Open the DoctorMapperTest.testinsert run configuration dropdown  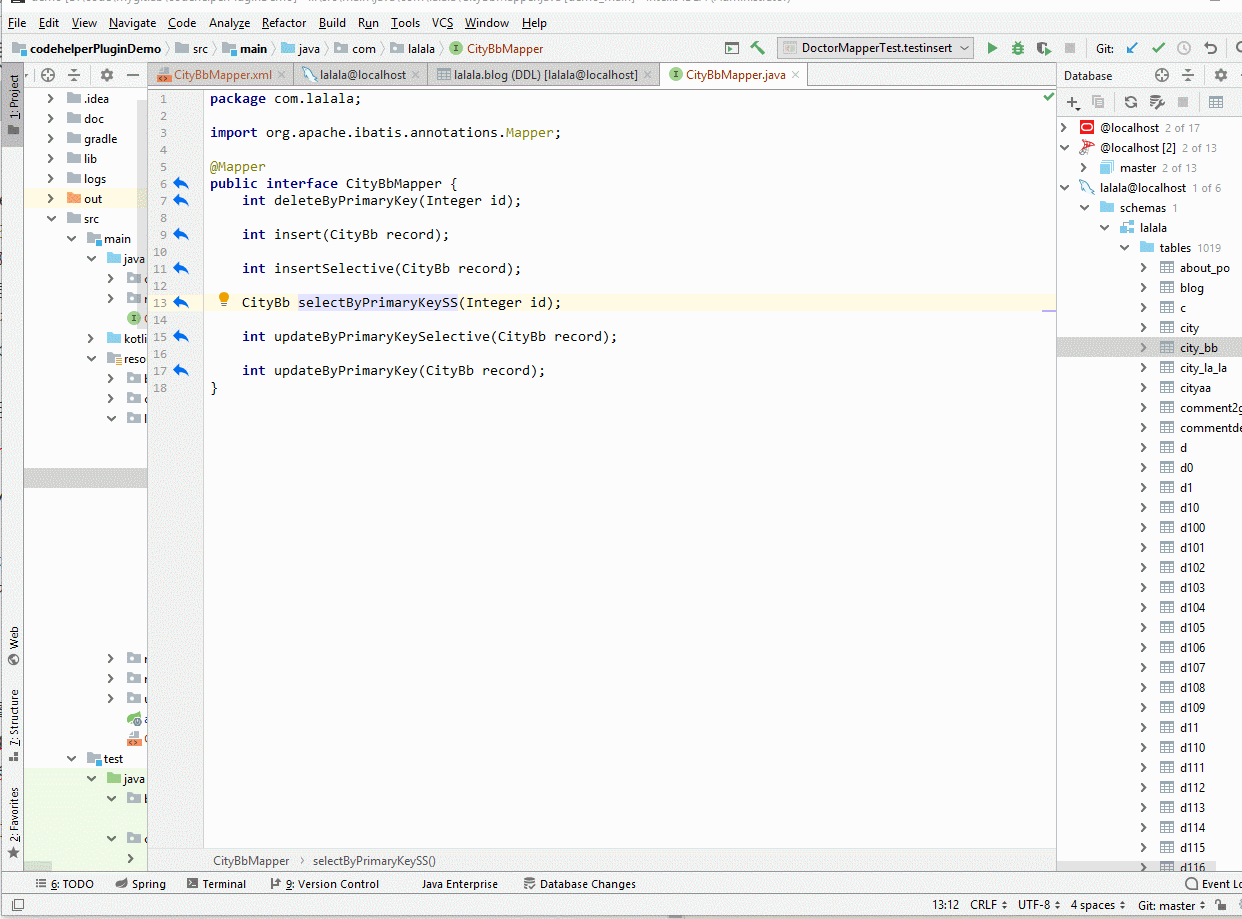coord(875,48)
